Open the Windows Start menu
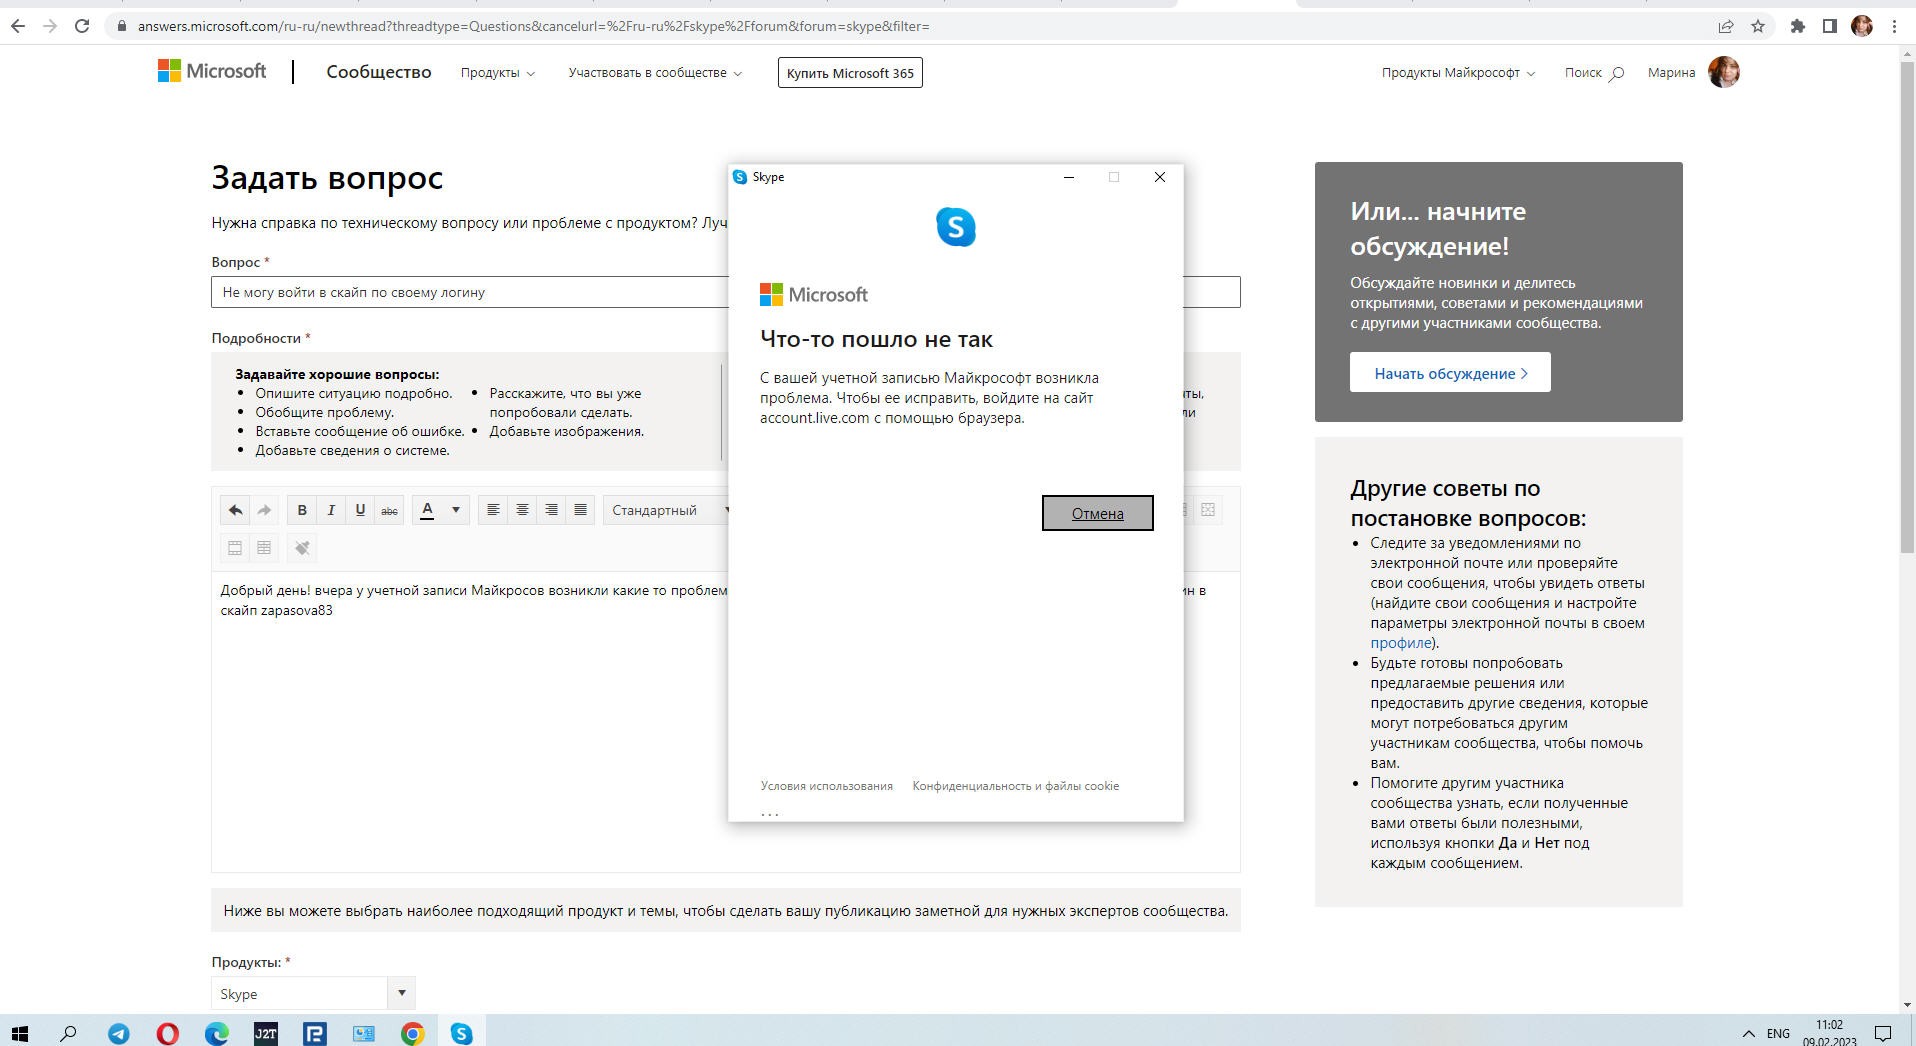This screenshot has height=1046, width=1916. pos(19,1033)
